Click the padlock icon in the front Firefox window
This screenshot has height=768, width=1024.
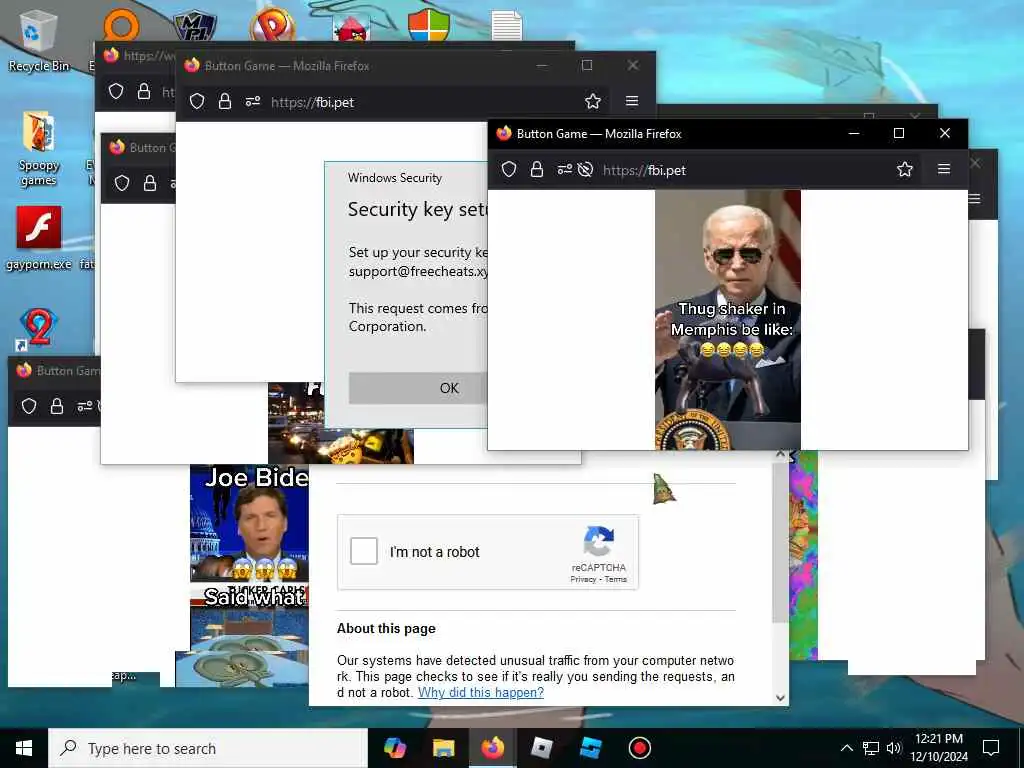click(x=537, y=170)
